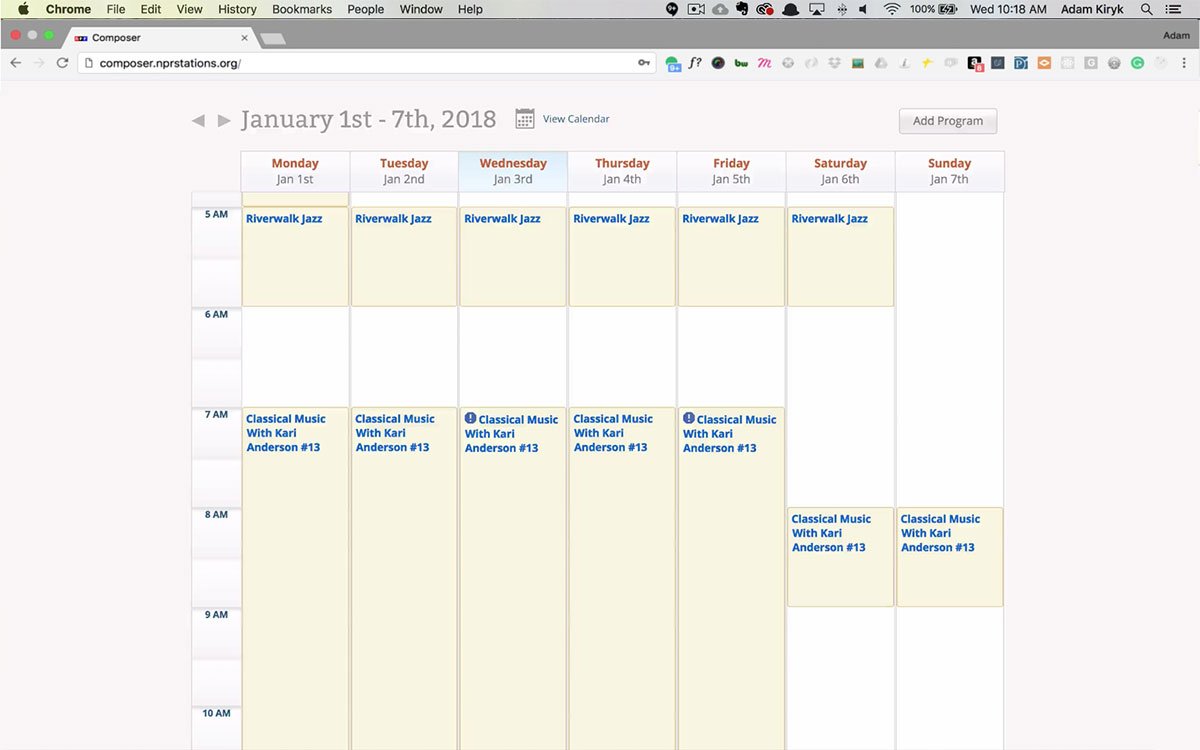Go to the previous week arrow
The height and width of the screenshot is (750, 1200).
(198, 121)
